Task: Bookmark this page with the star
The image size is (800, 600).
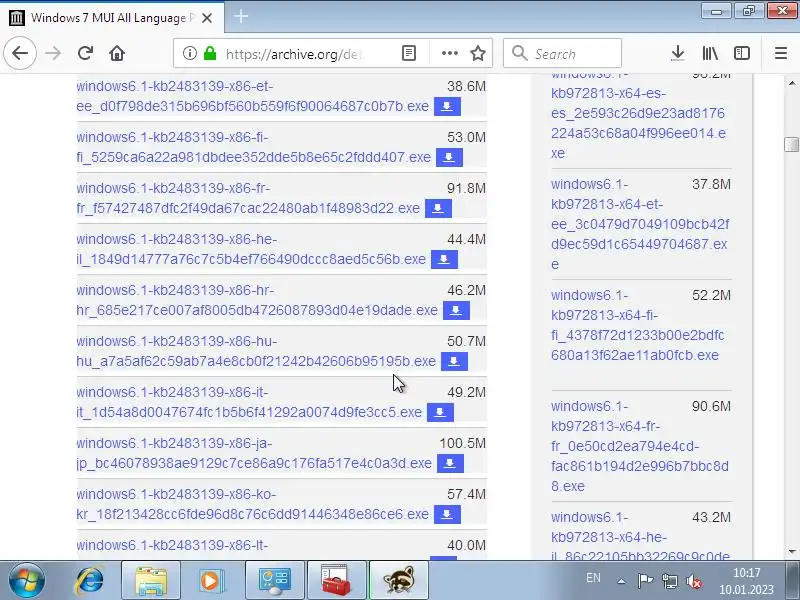Action: click(x=478, y=53)
